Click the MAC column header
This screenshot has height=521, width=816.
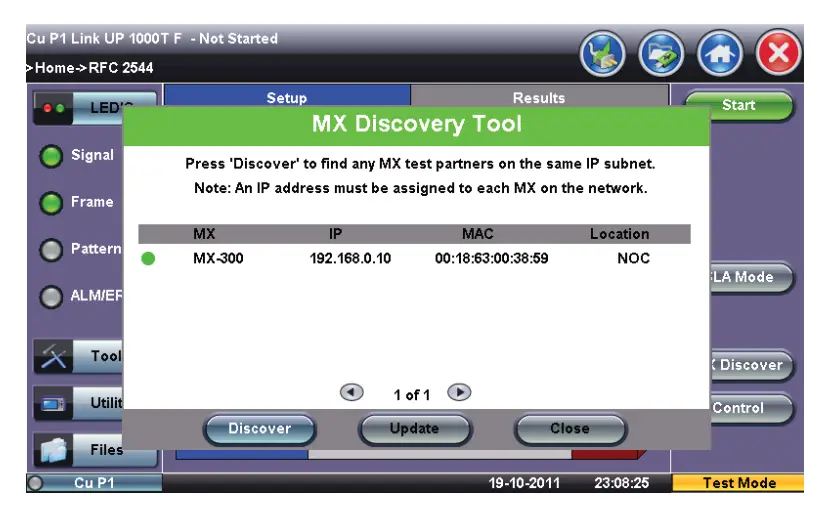coord(478,234)
